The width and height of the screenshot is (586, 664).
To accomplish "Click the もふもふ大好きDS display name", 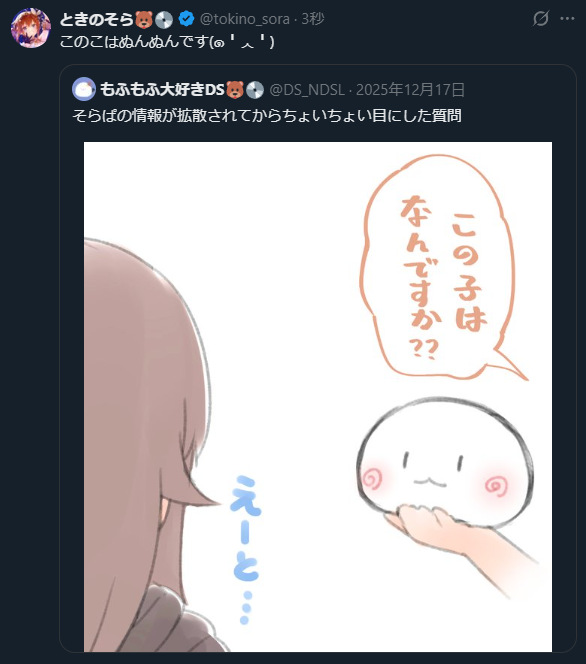I will [162, 89].
